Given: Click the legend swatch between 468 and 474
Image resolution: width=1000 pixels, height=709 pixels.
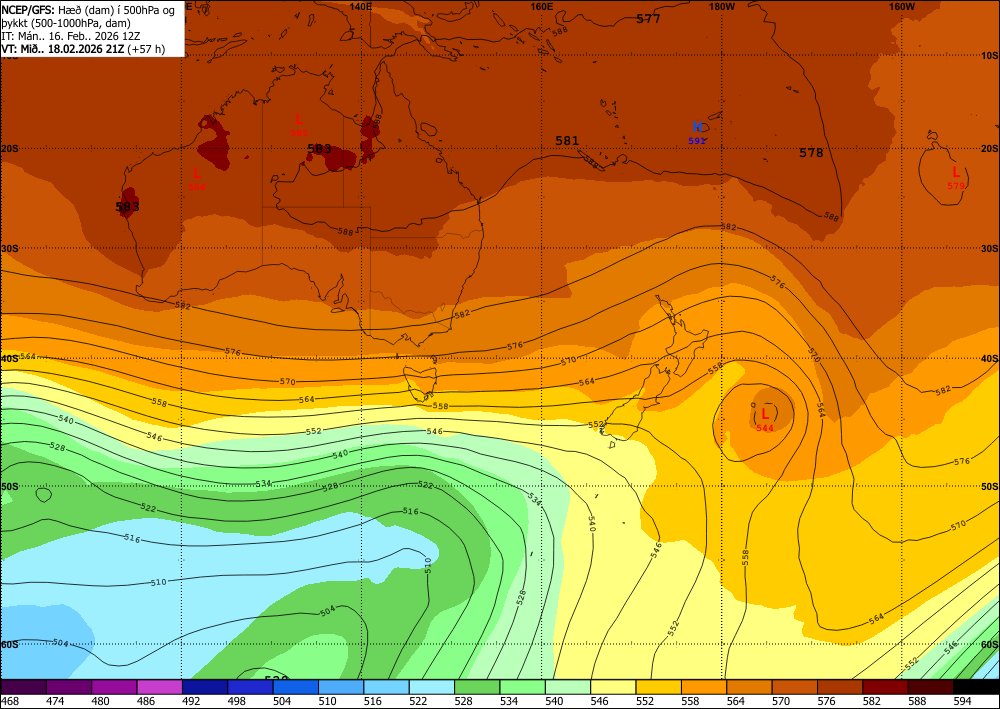Looking at the screenshot, I should click(24, 687).
